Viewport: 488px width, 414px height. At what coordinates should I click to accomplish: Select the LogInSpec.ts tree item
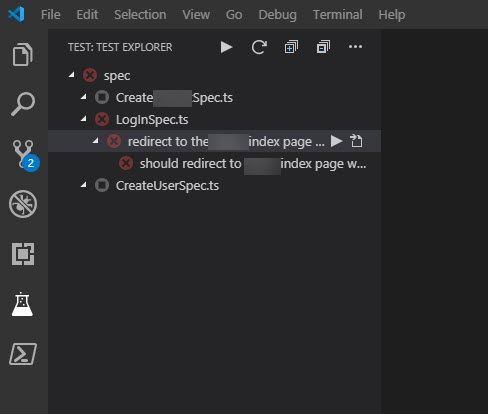pos(215,119)
